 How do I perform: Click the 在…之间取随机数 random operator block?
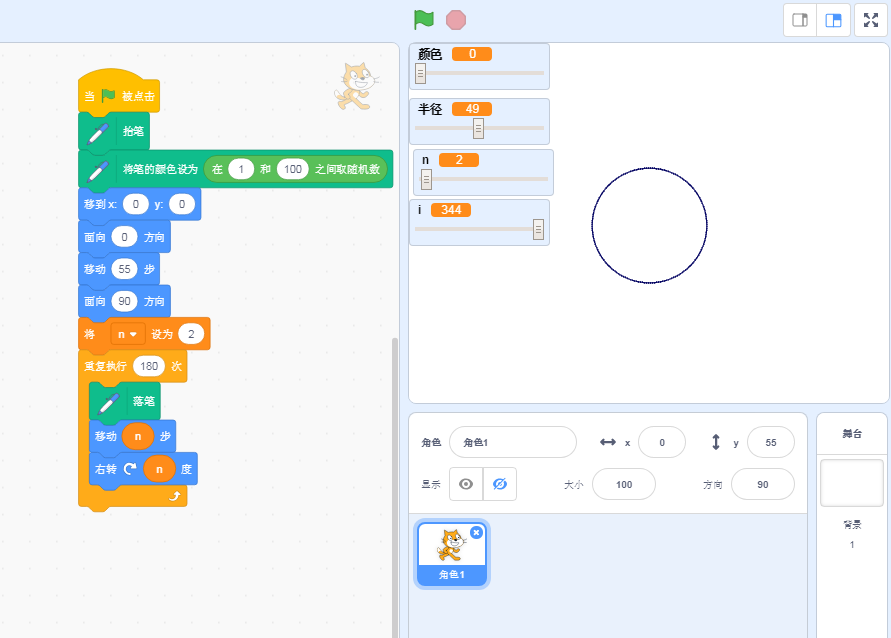[x=295, y=169]
